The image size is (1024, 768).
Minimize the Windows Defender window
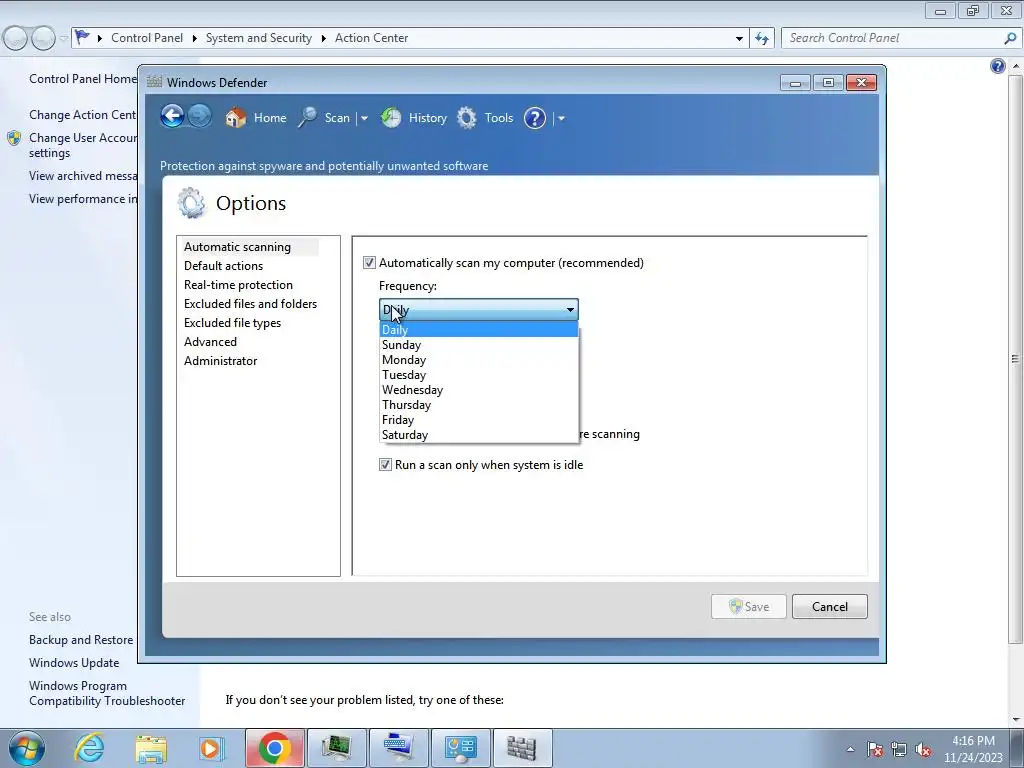[795, 83]
